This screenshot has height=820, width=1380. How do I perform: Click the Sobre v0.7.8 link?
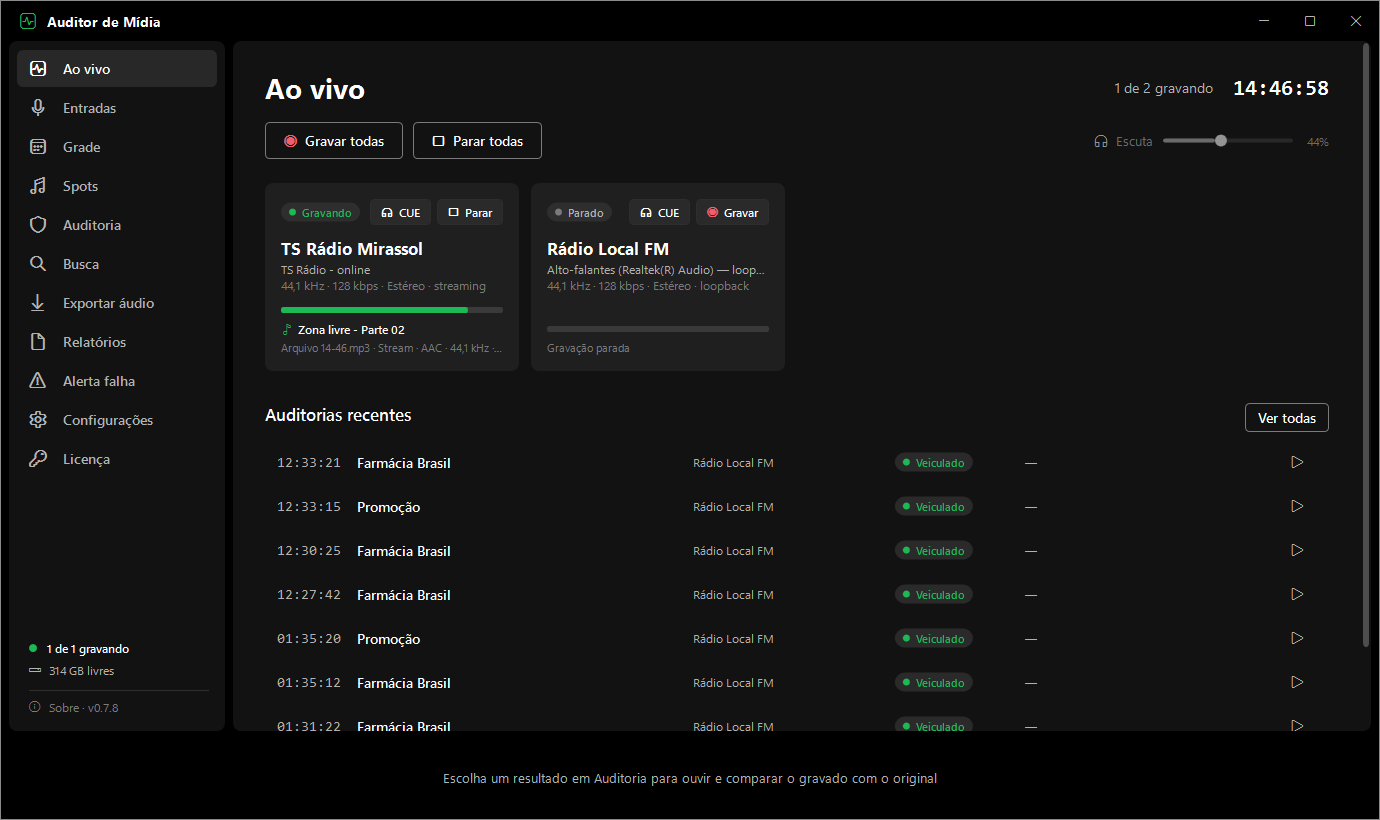pyautogui.click(x=74, y=708)
